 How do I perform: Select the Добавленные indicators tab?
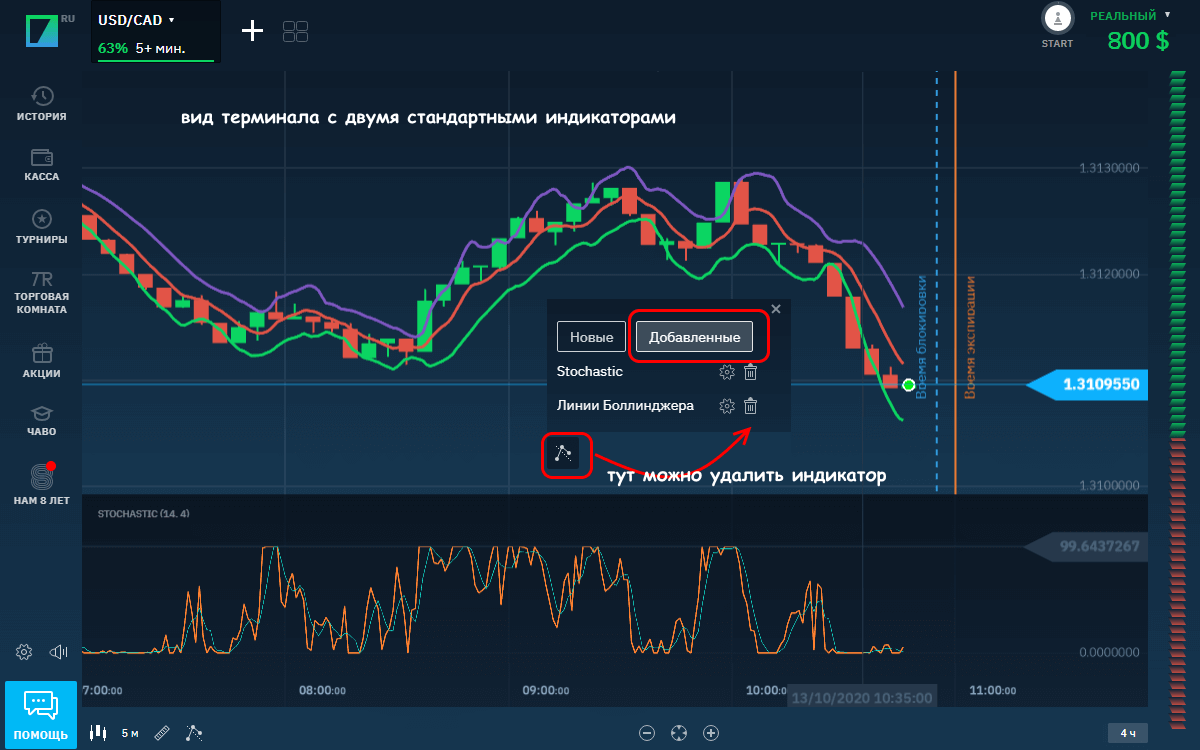[694, 337]
